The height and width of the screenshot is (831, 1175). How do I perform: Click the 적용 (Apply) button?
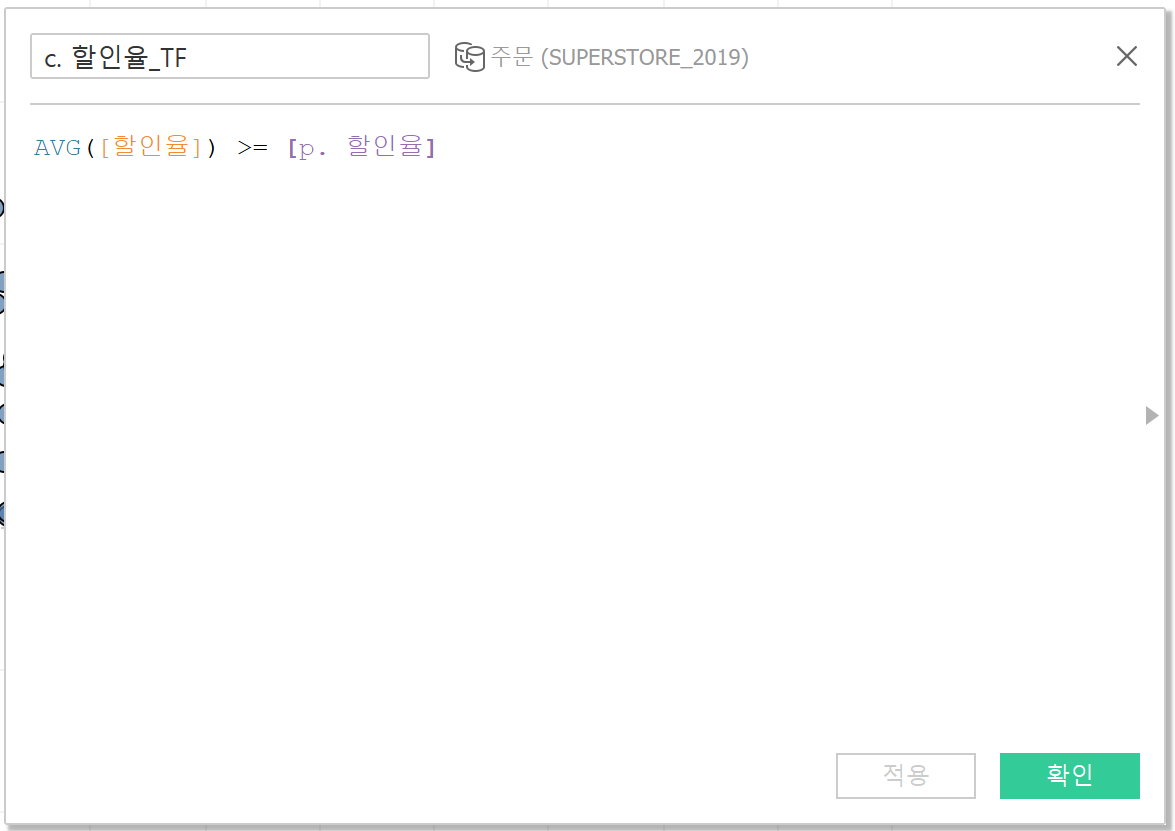[905, 776]
